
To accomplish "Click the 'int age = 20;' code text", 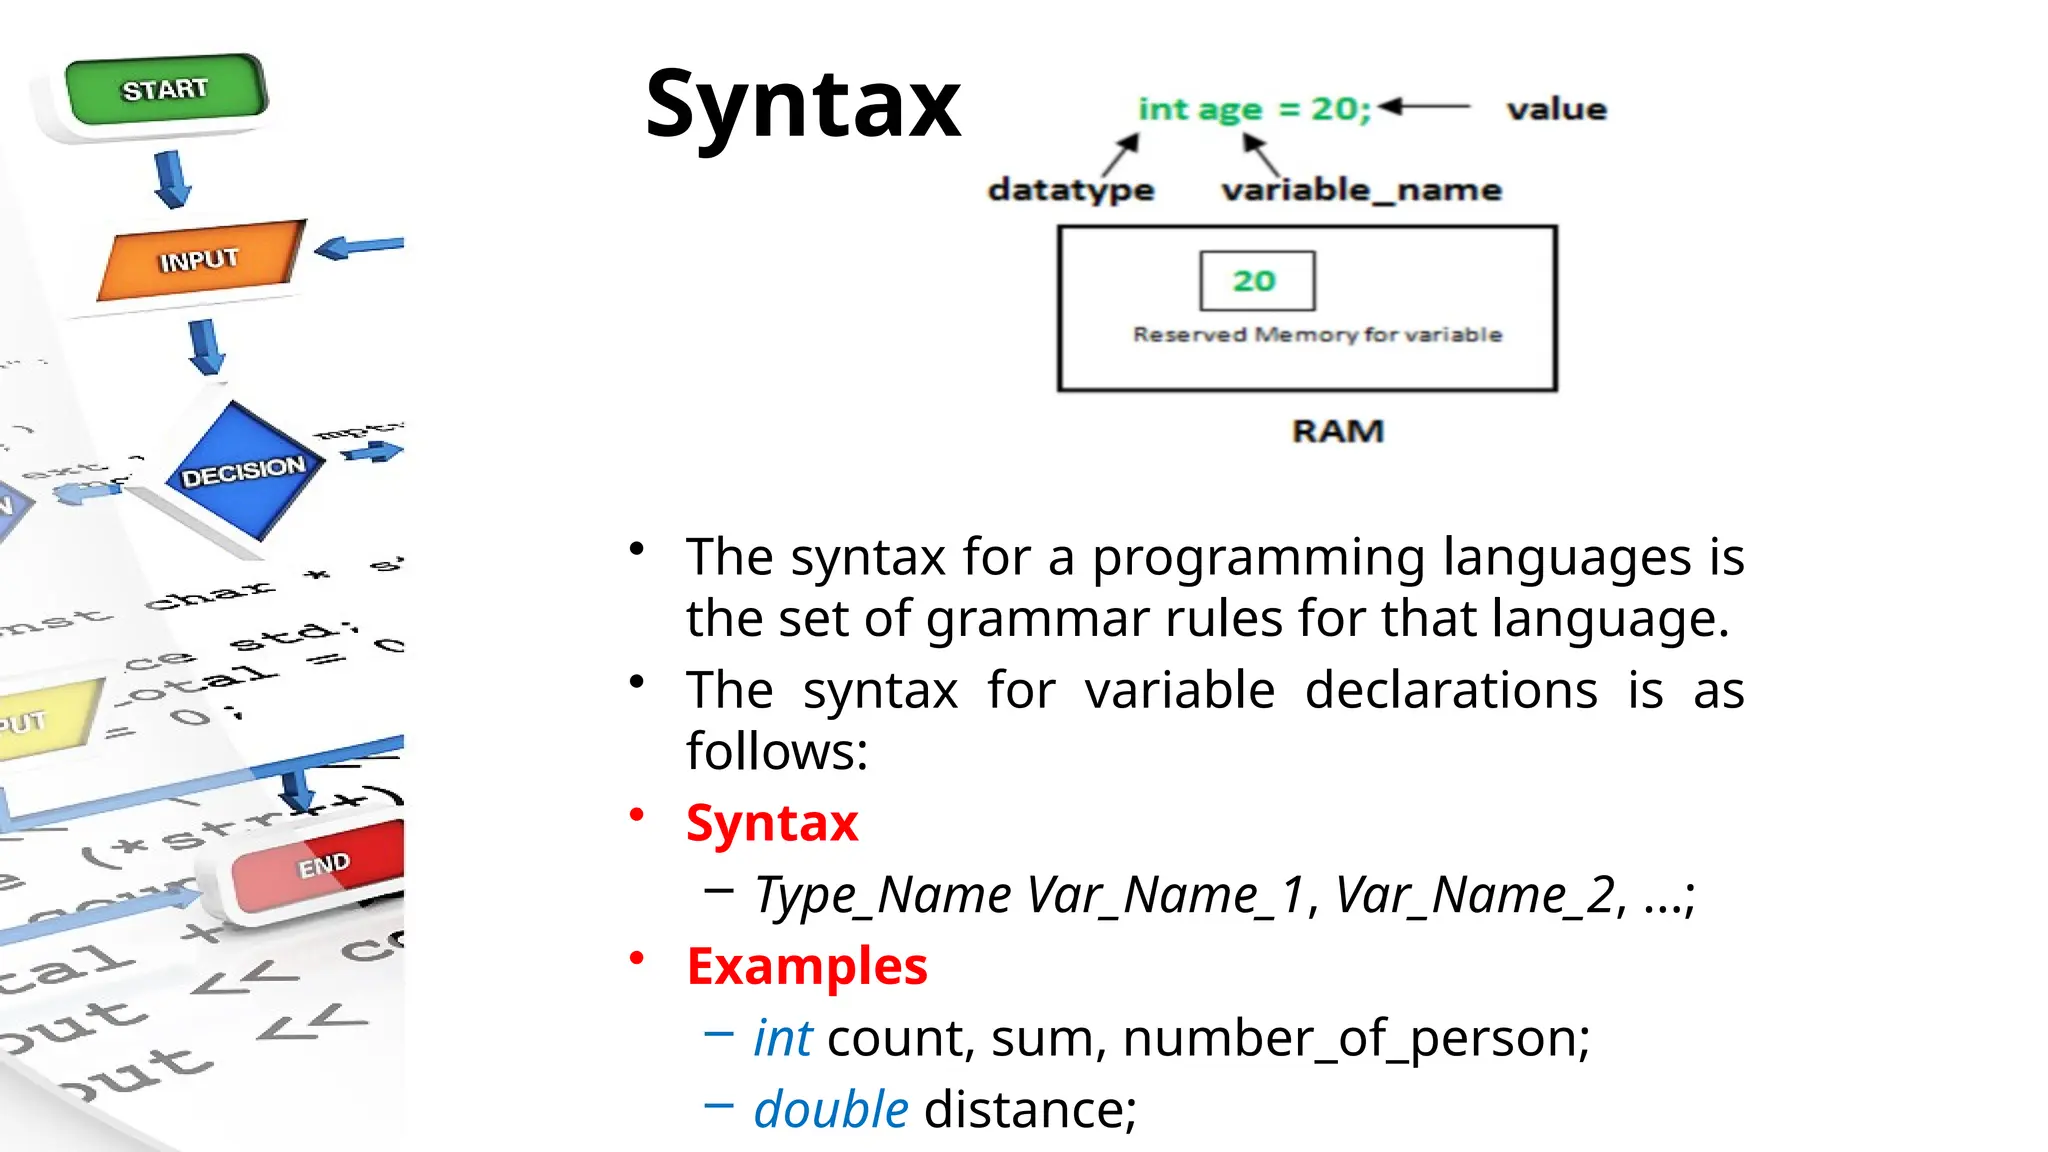I will click(x=1255, y=108).
